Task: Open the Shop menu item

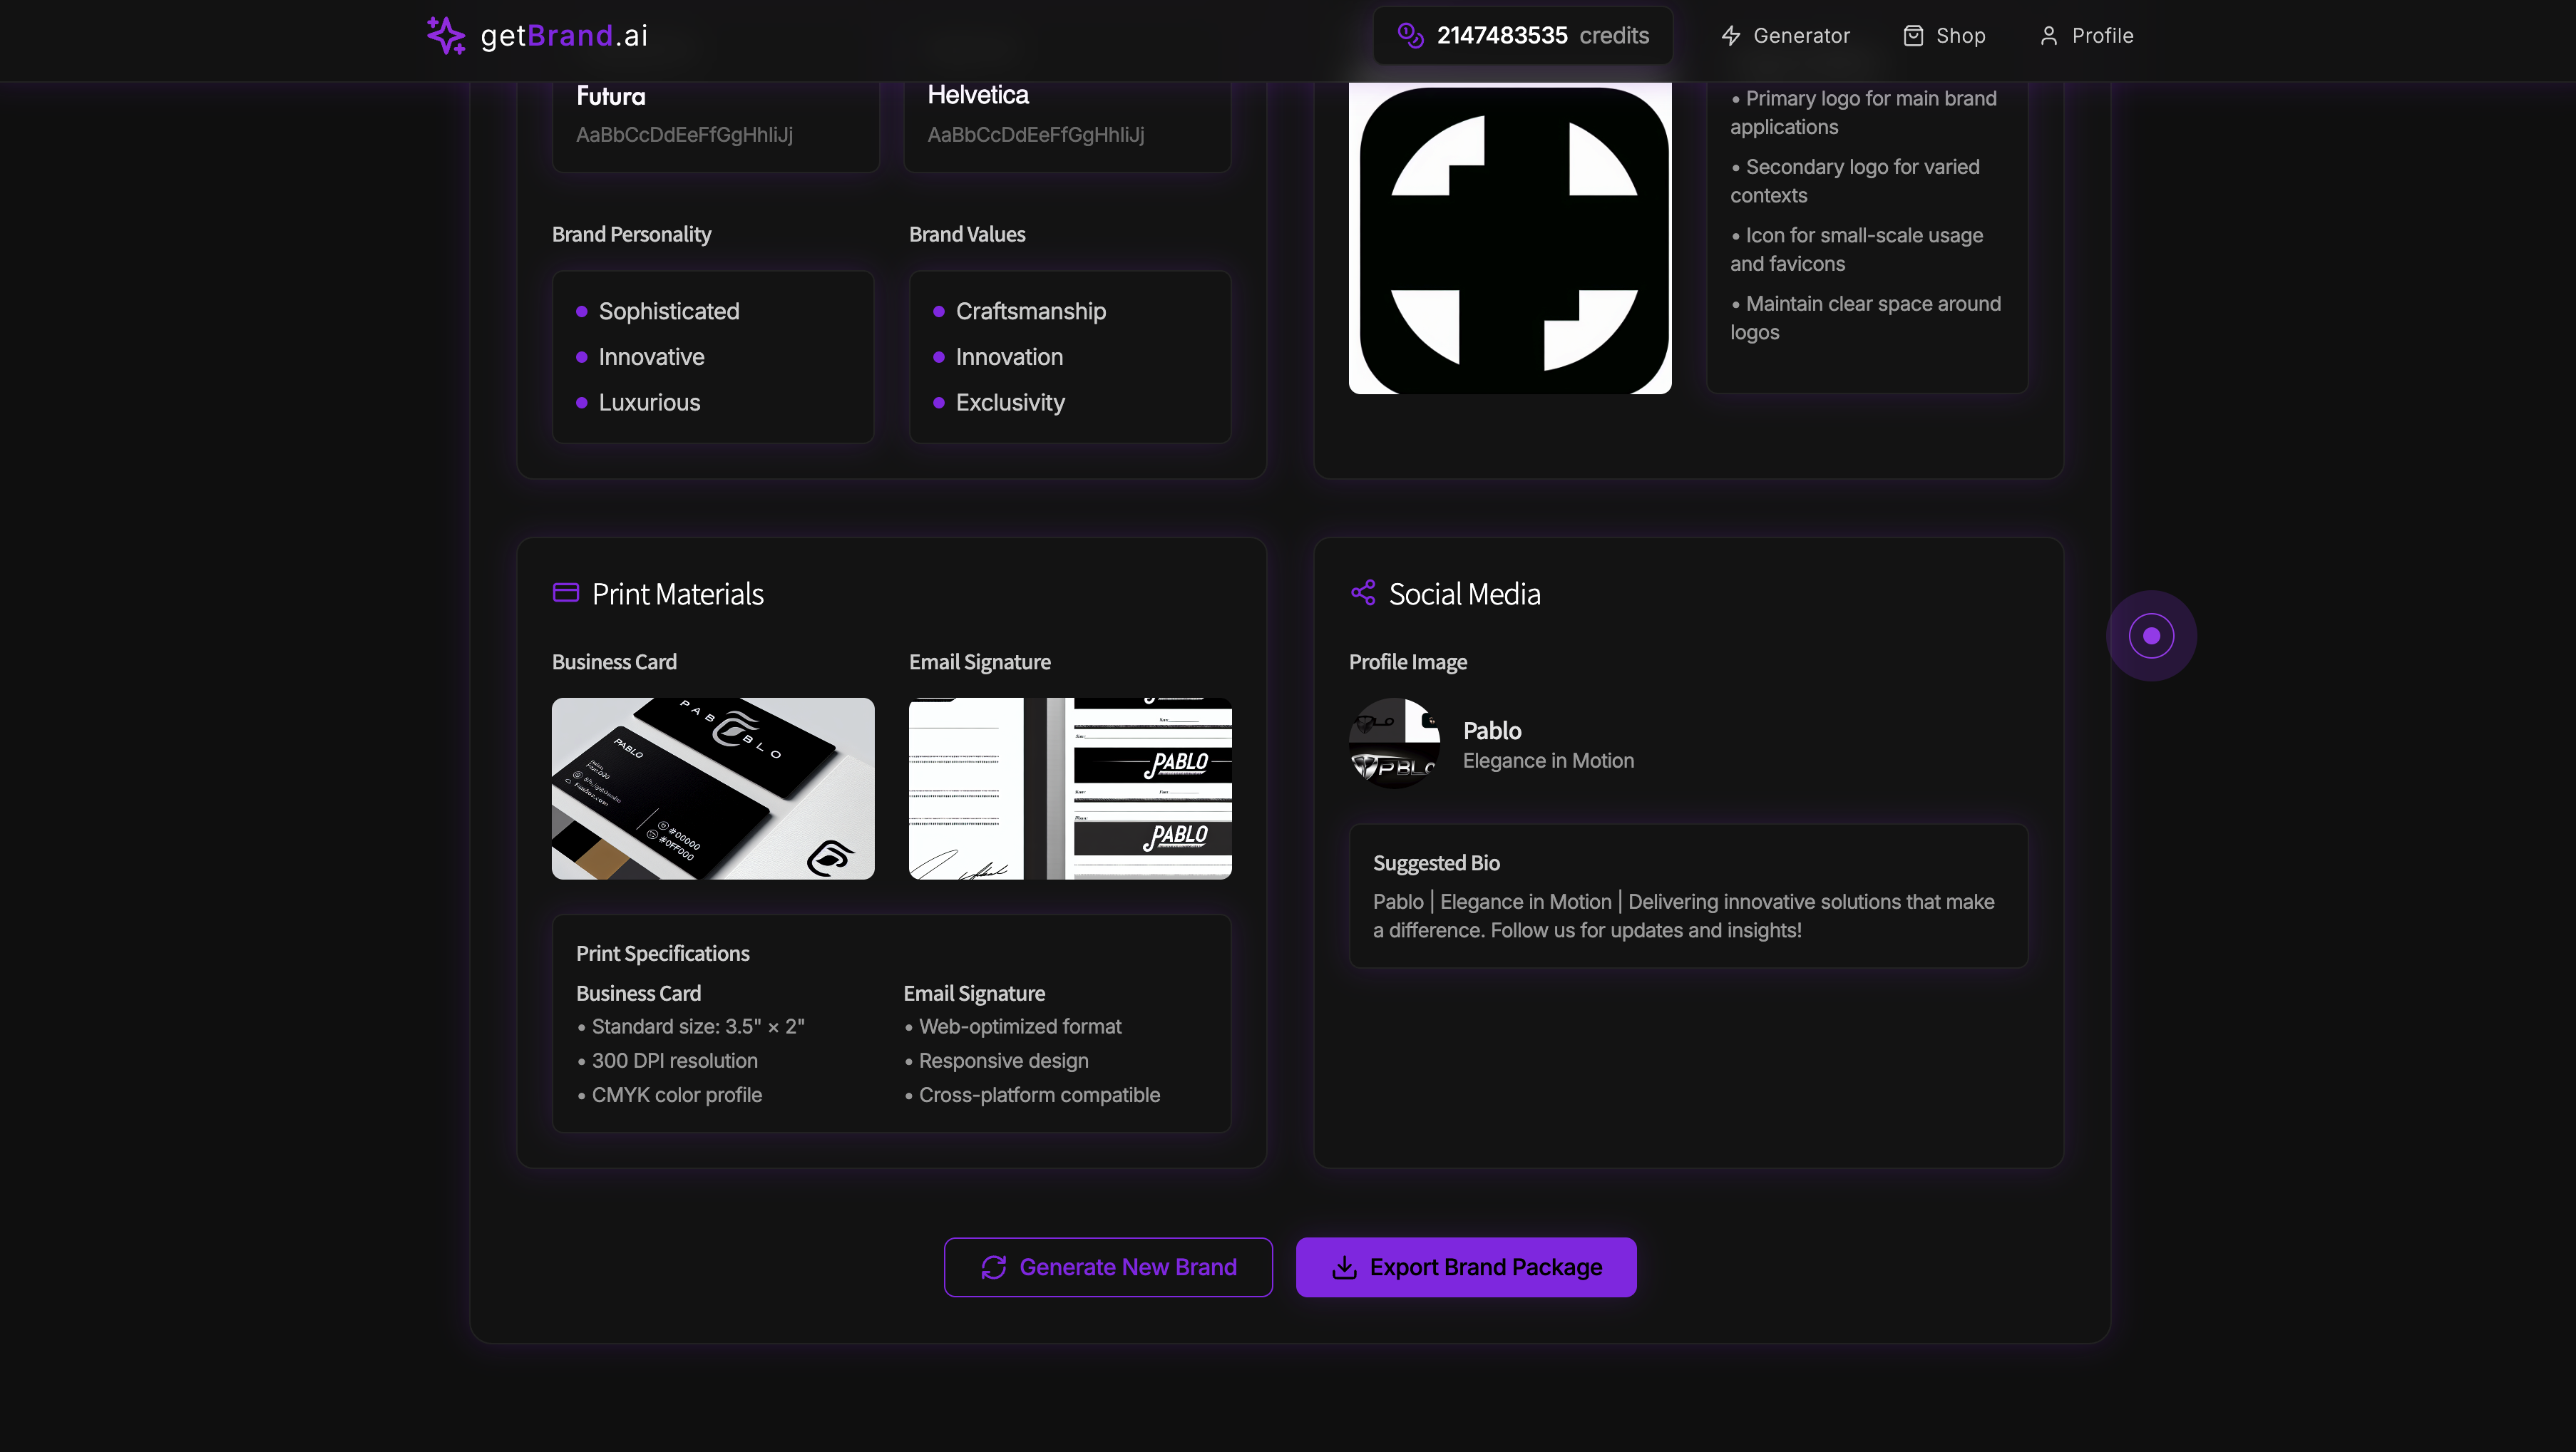Action: [x=1959, y=36]
